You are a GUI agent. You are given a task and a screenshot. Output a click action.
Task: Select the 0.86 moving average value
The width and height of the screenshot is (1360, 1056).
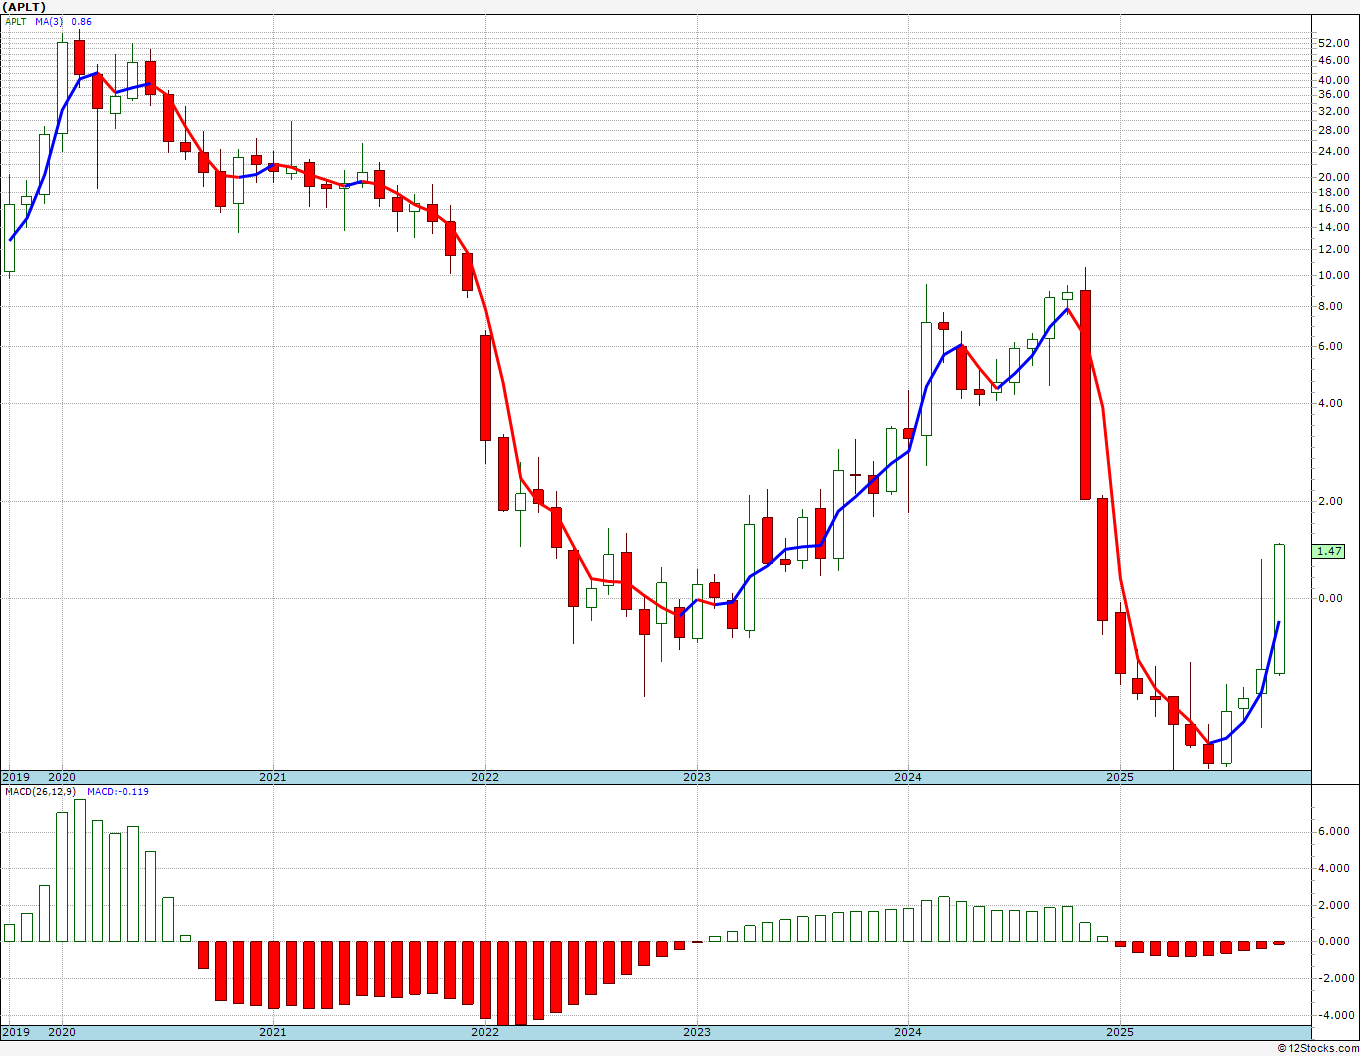[x=82, y=21]
